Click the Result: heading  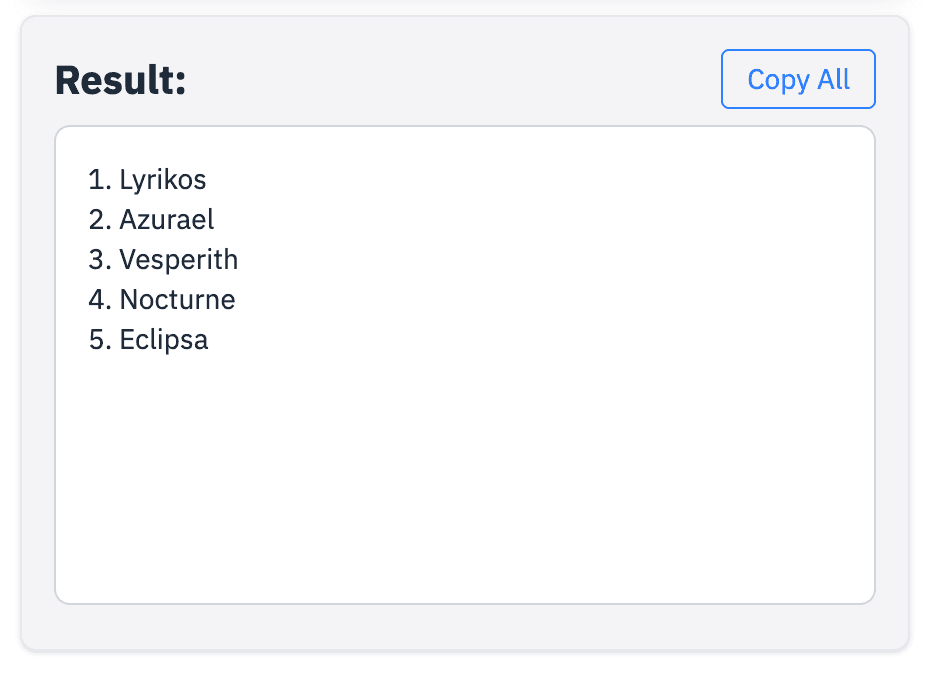119,80
